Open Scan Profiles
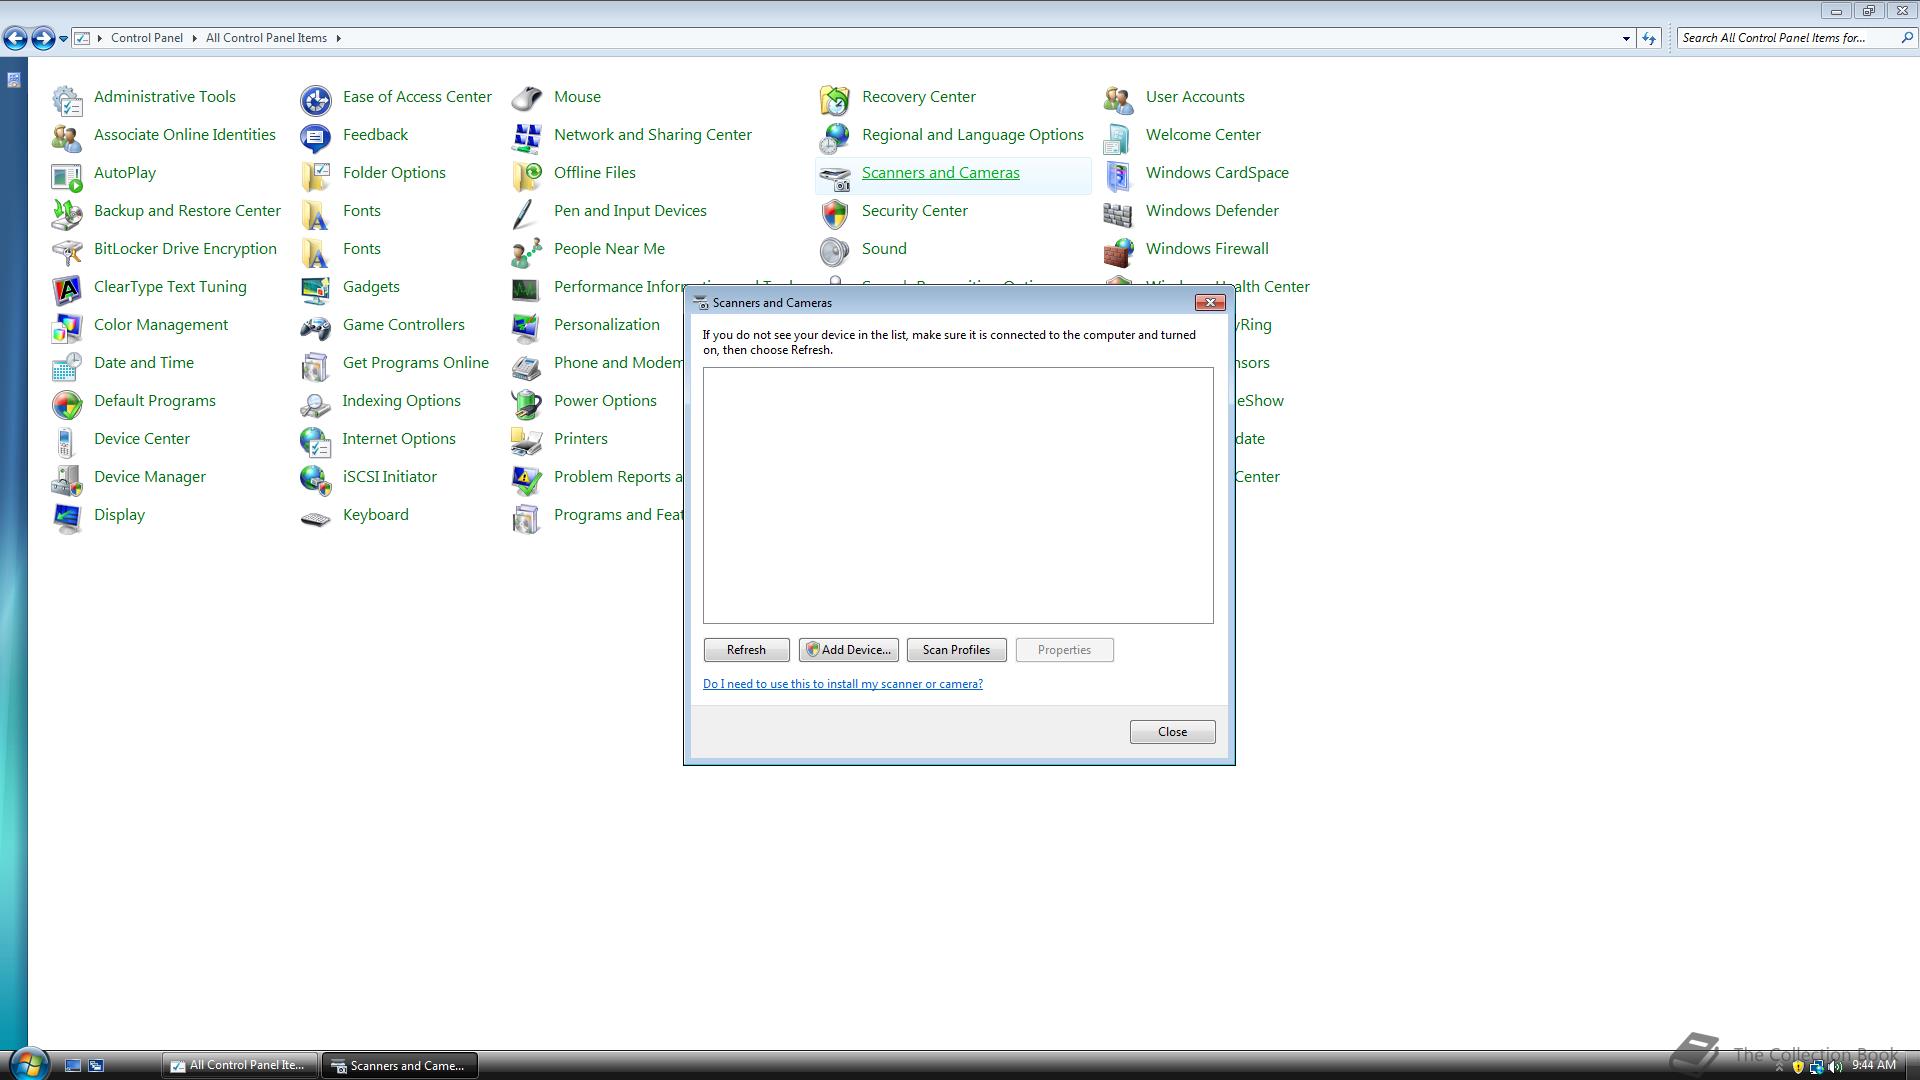 [x=956, y=650]
